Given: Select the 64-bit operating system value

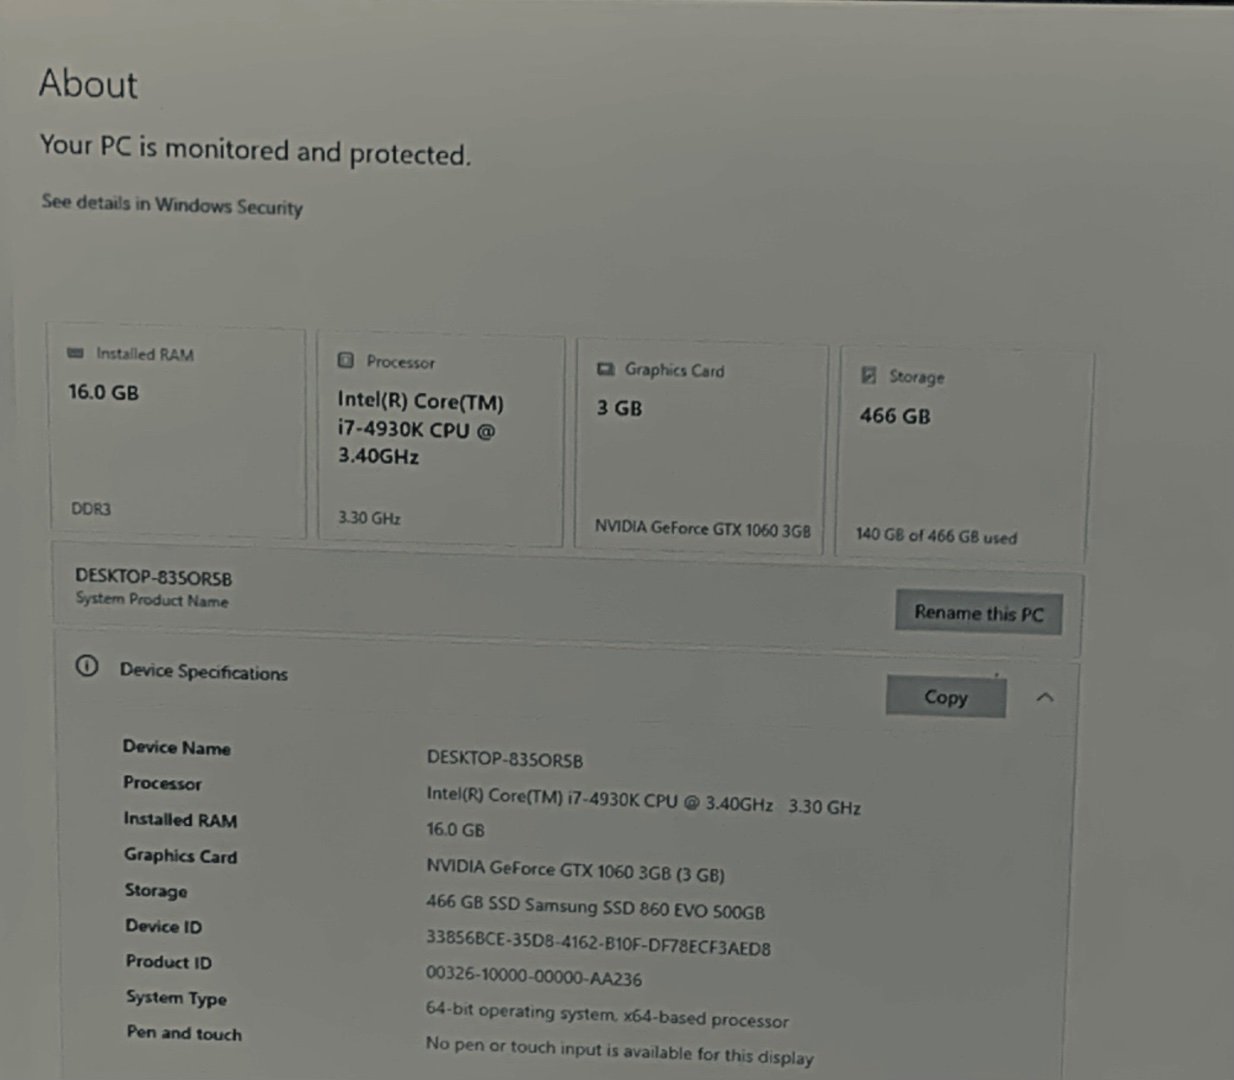Looking at the screenshot, I should [607, 1014].
